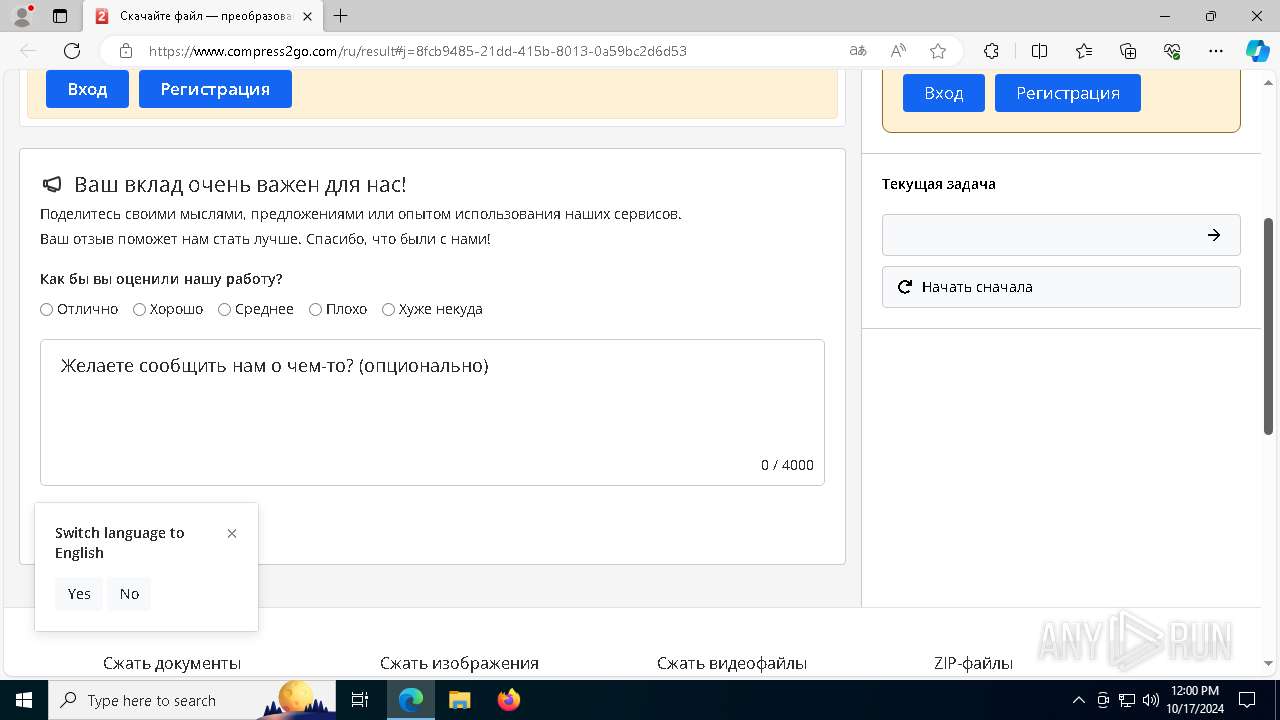The image size is (1280, 720).
Task: Click No in language popup
Action: click(x=129, y=594)
